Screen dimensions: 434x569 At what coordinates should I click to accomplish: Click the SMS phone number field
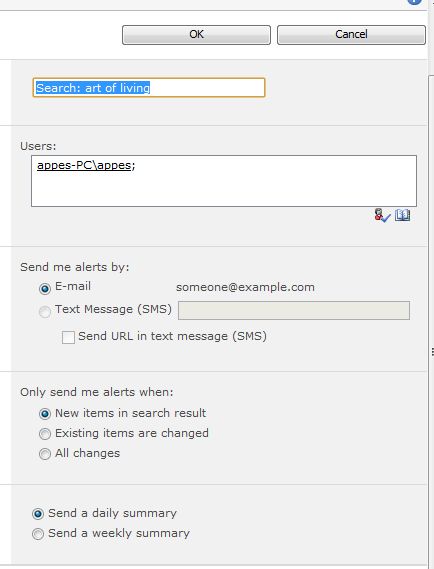click(294, 311)
